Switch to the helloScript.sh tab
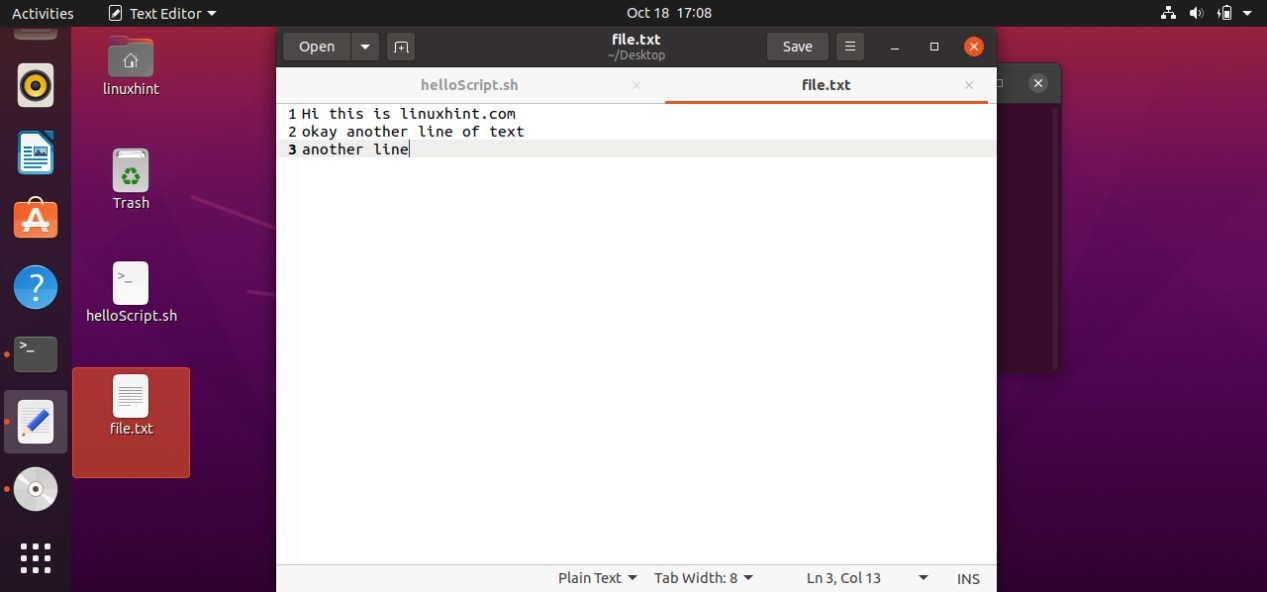The width and height of the screenshot is (1267, 592). (469, 85)
